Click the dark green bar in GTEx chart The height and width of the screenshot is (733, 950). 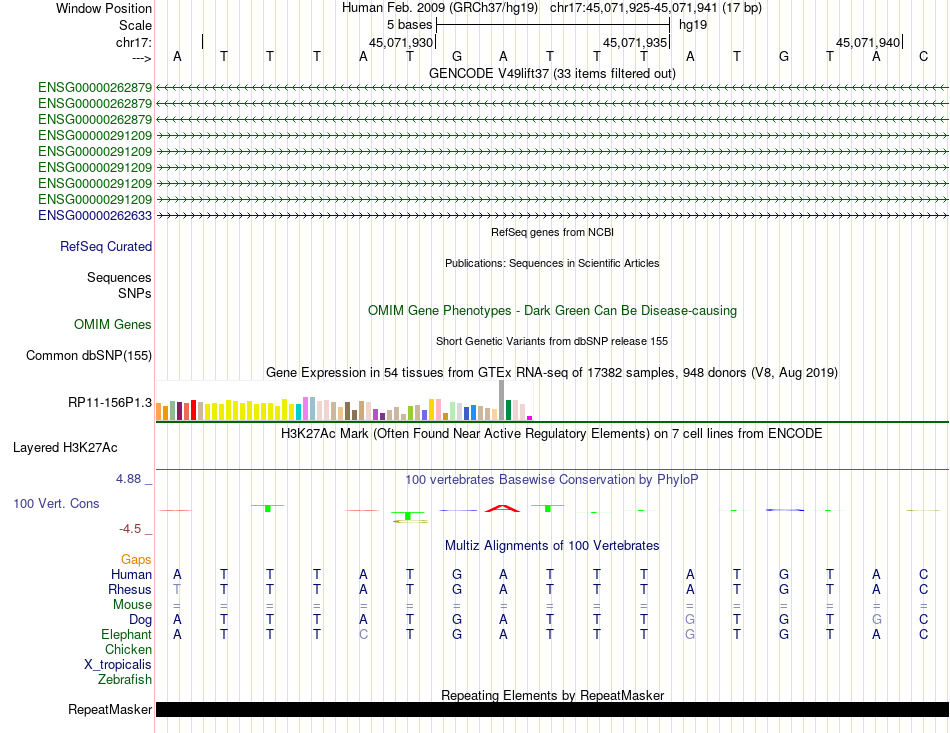[x=508, y=410]
